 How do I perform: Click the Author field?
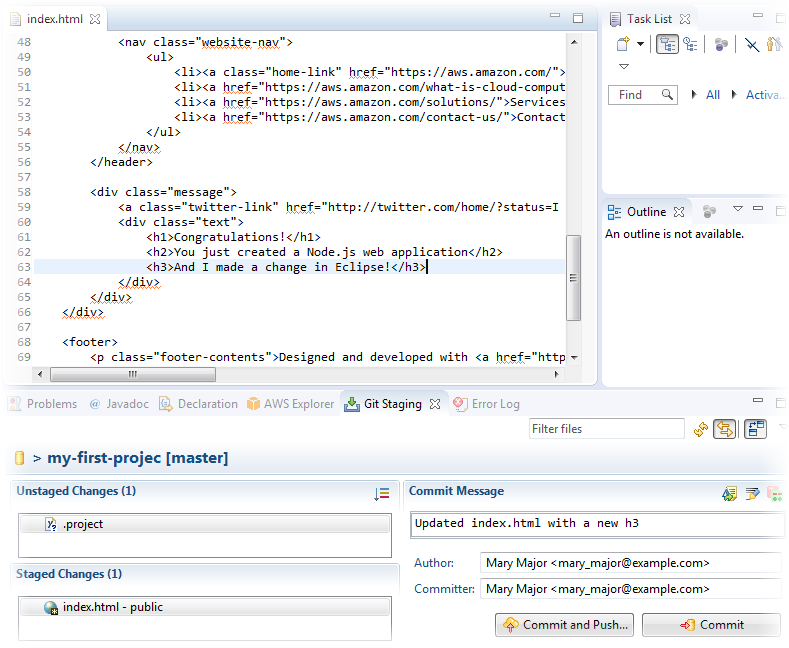(x=632, y=562)
